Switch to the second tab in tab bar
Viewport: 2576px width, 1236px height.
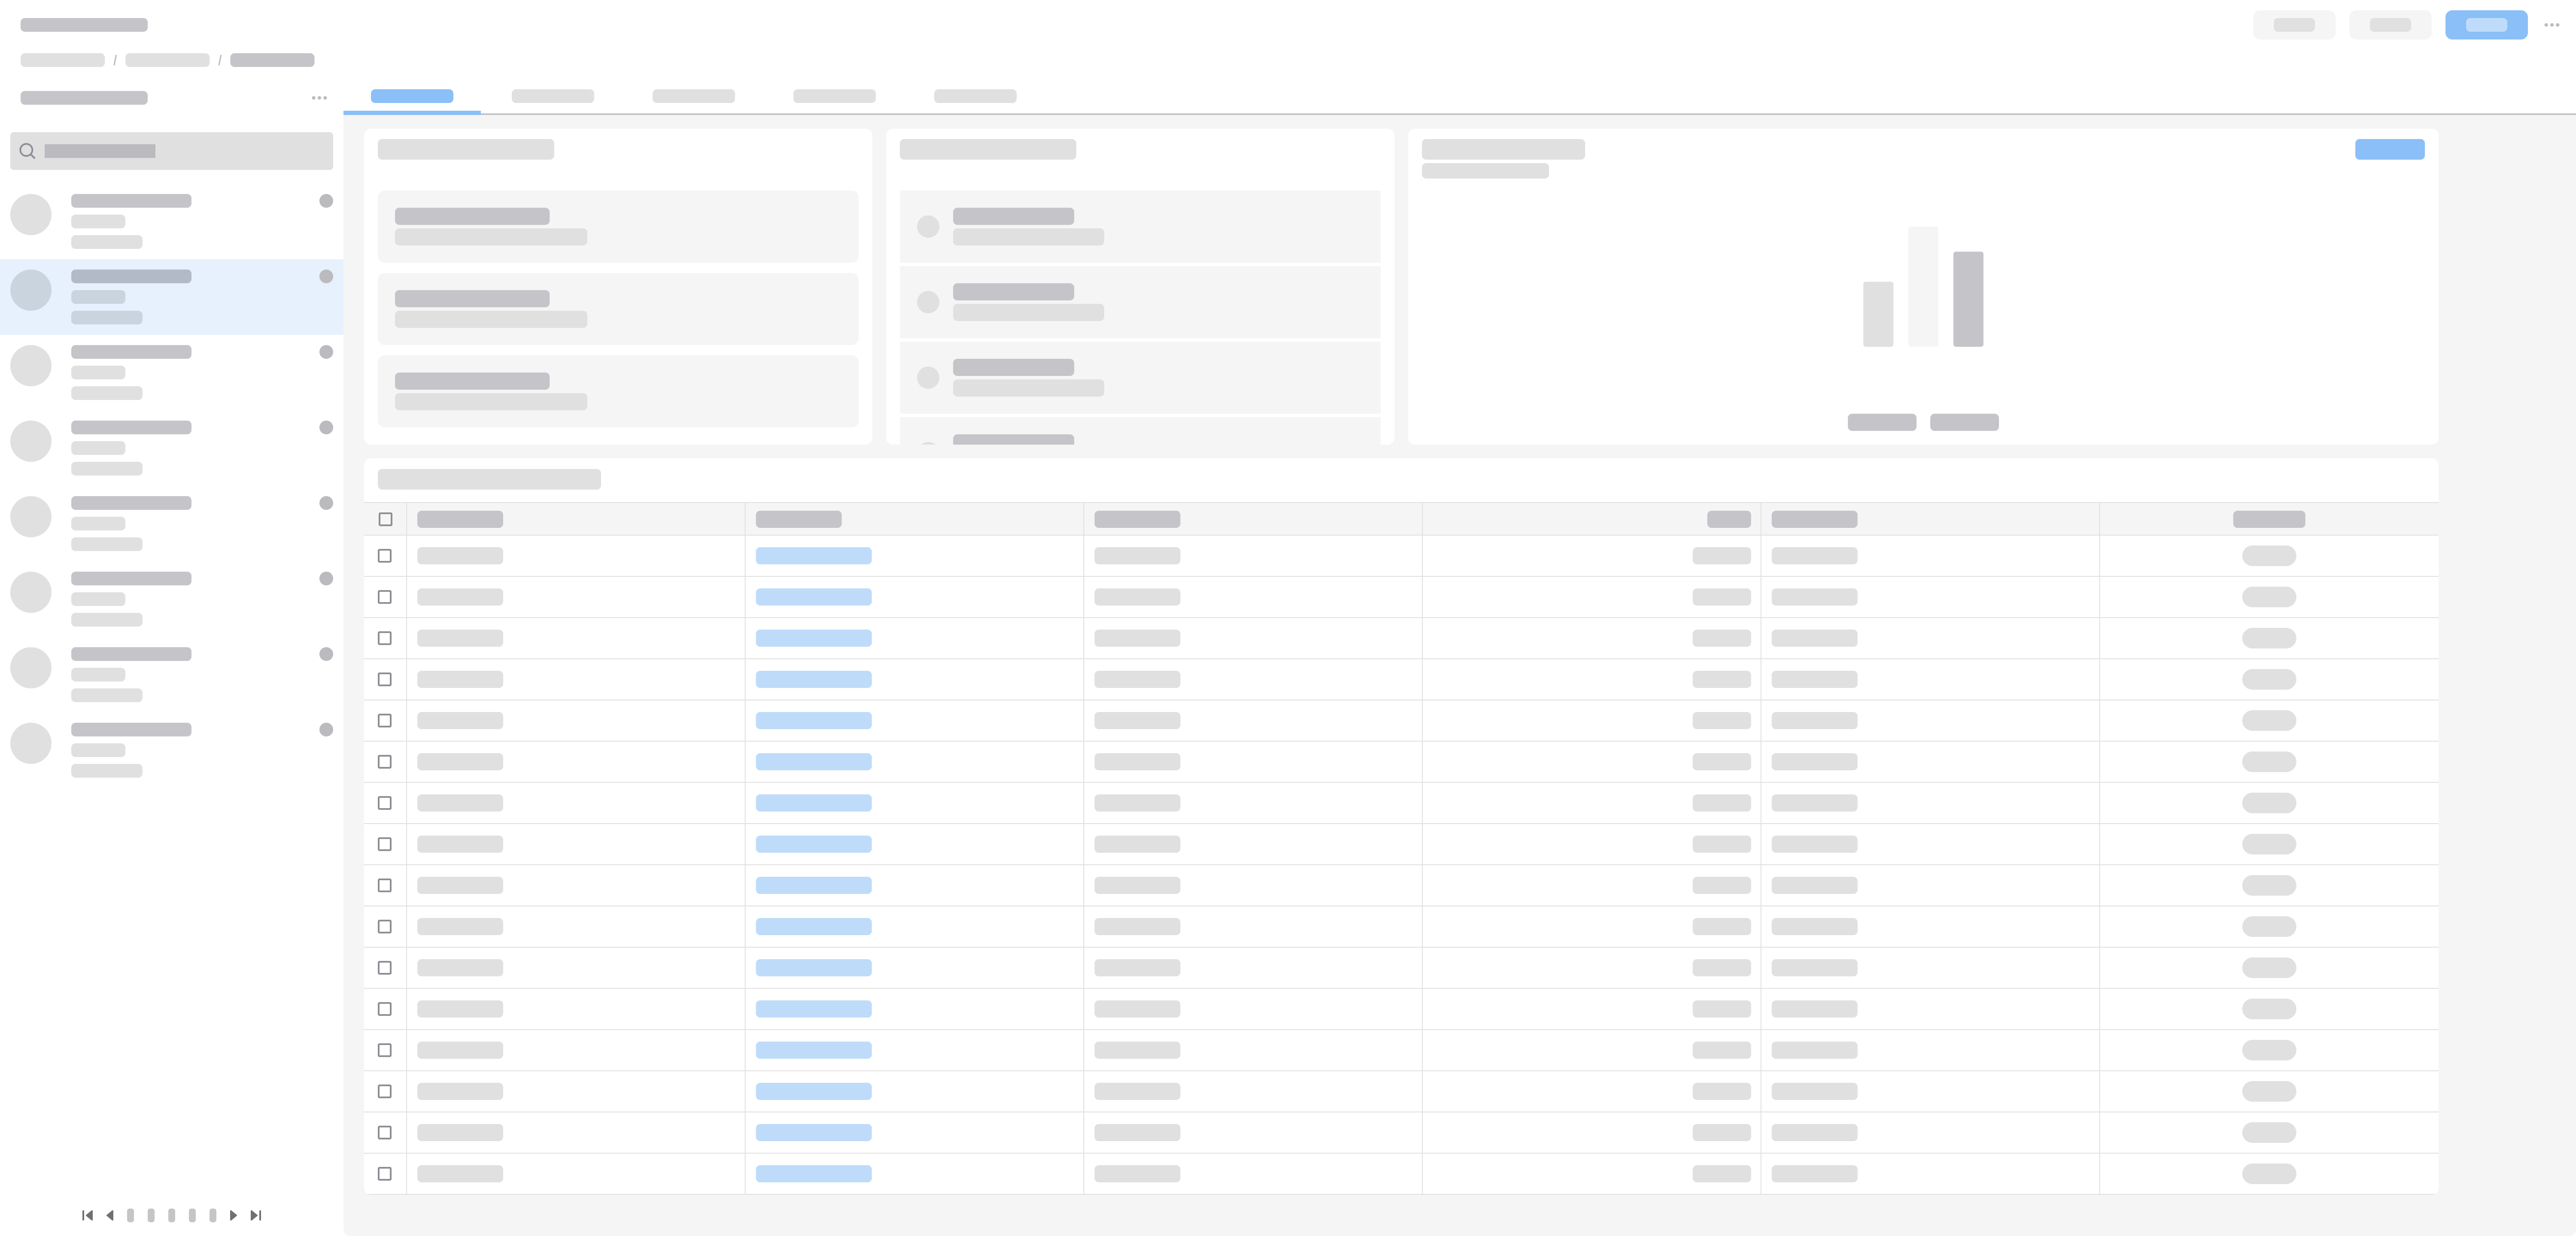point(552,96)
